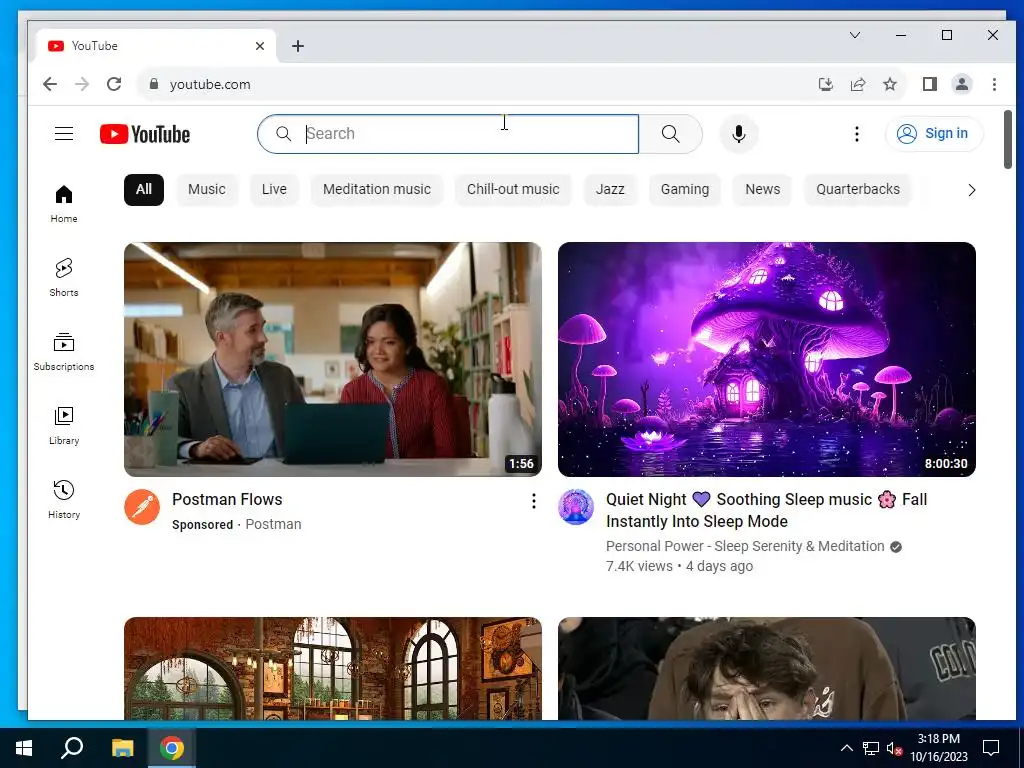
Task: Click the Postman sponsor name
Action: (x=274, y=524)
